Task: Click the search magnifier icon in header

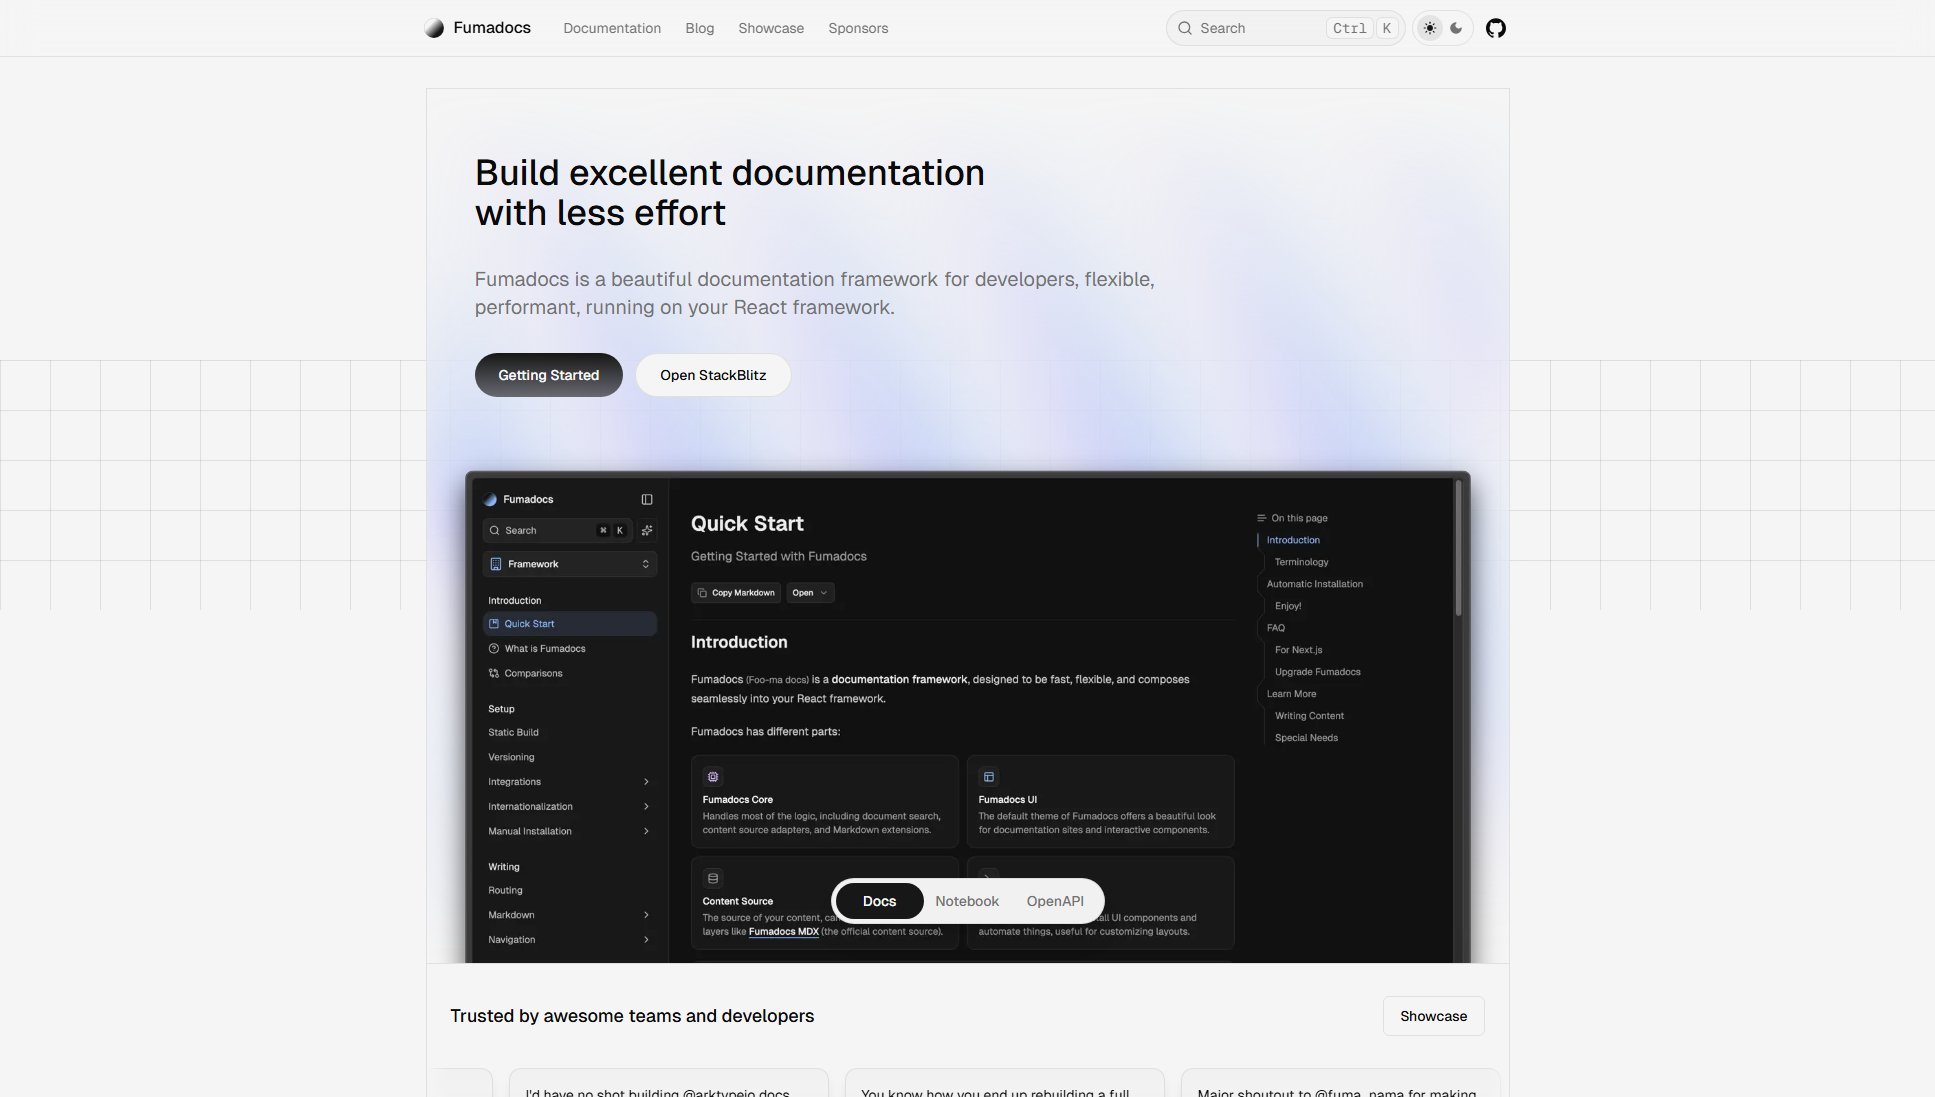Action: click(1185, 28)
